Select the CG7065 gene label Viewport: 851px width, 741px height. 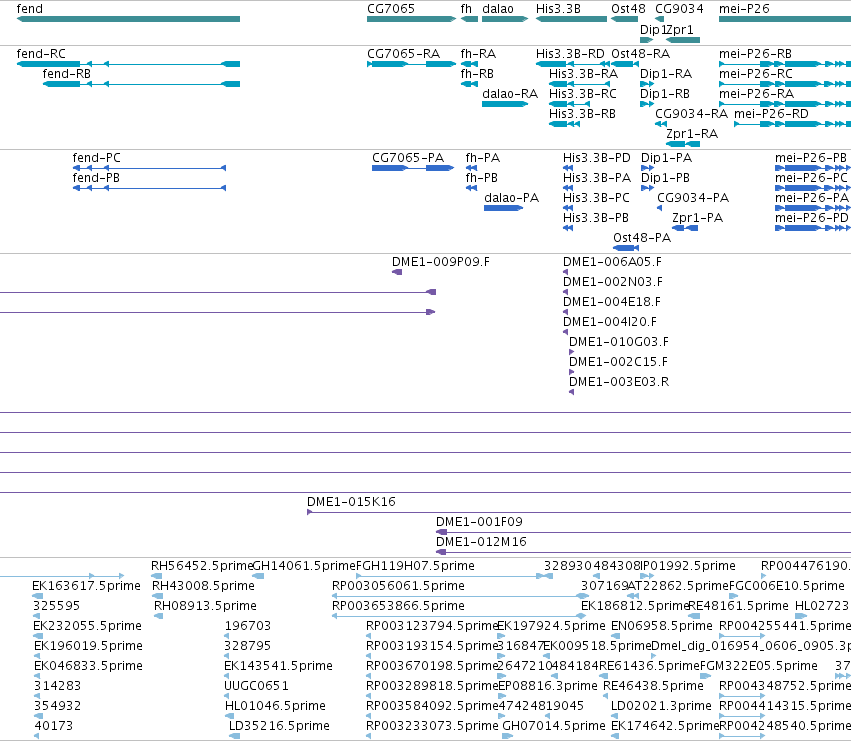391,9
